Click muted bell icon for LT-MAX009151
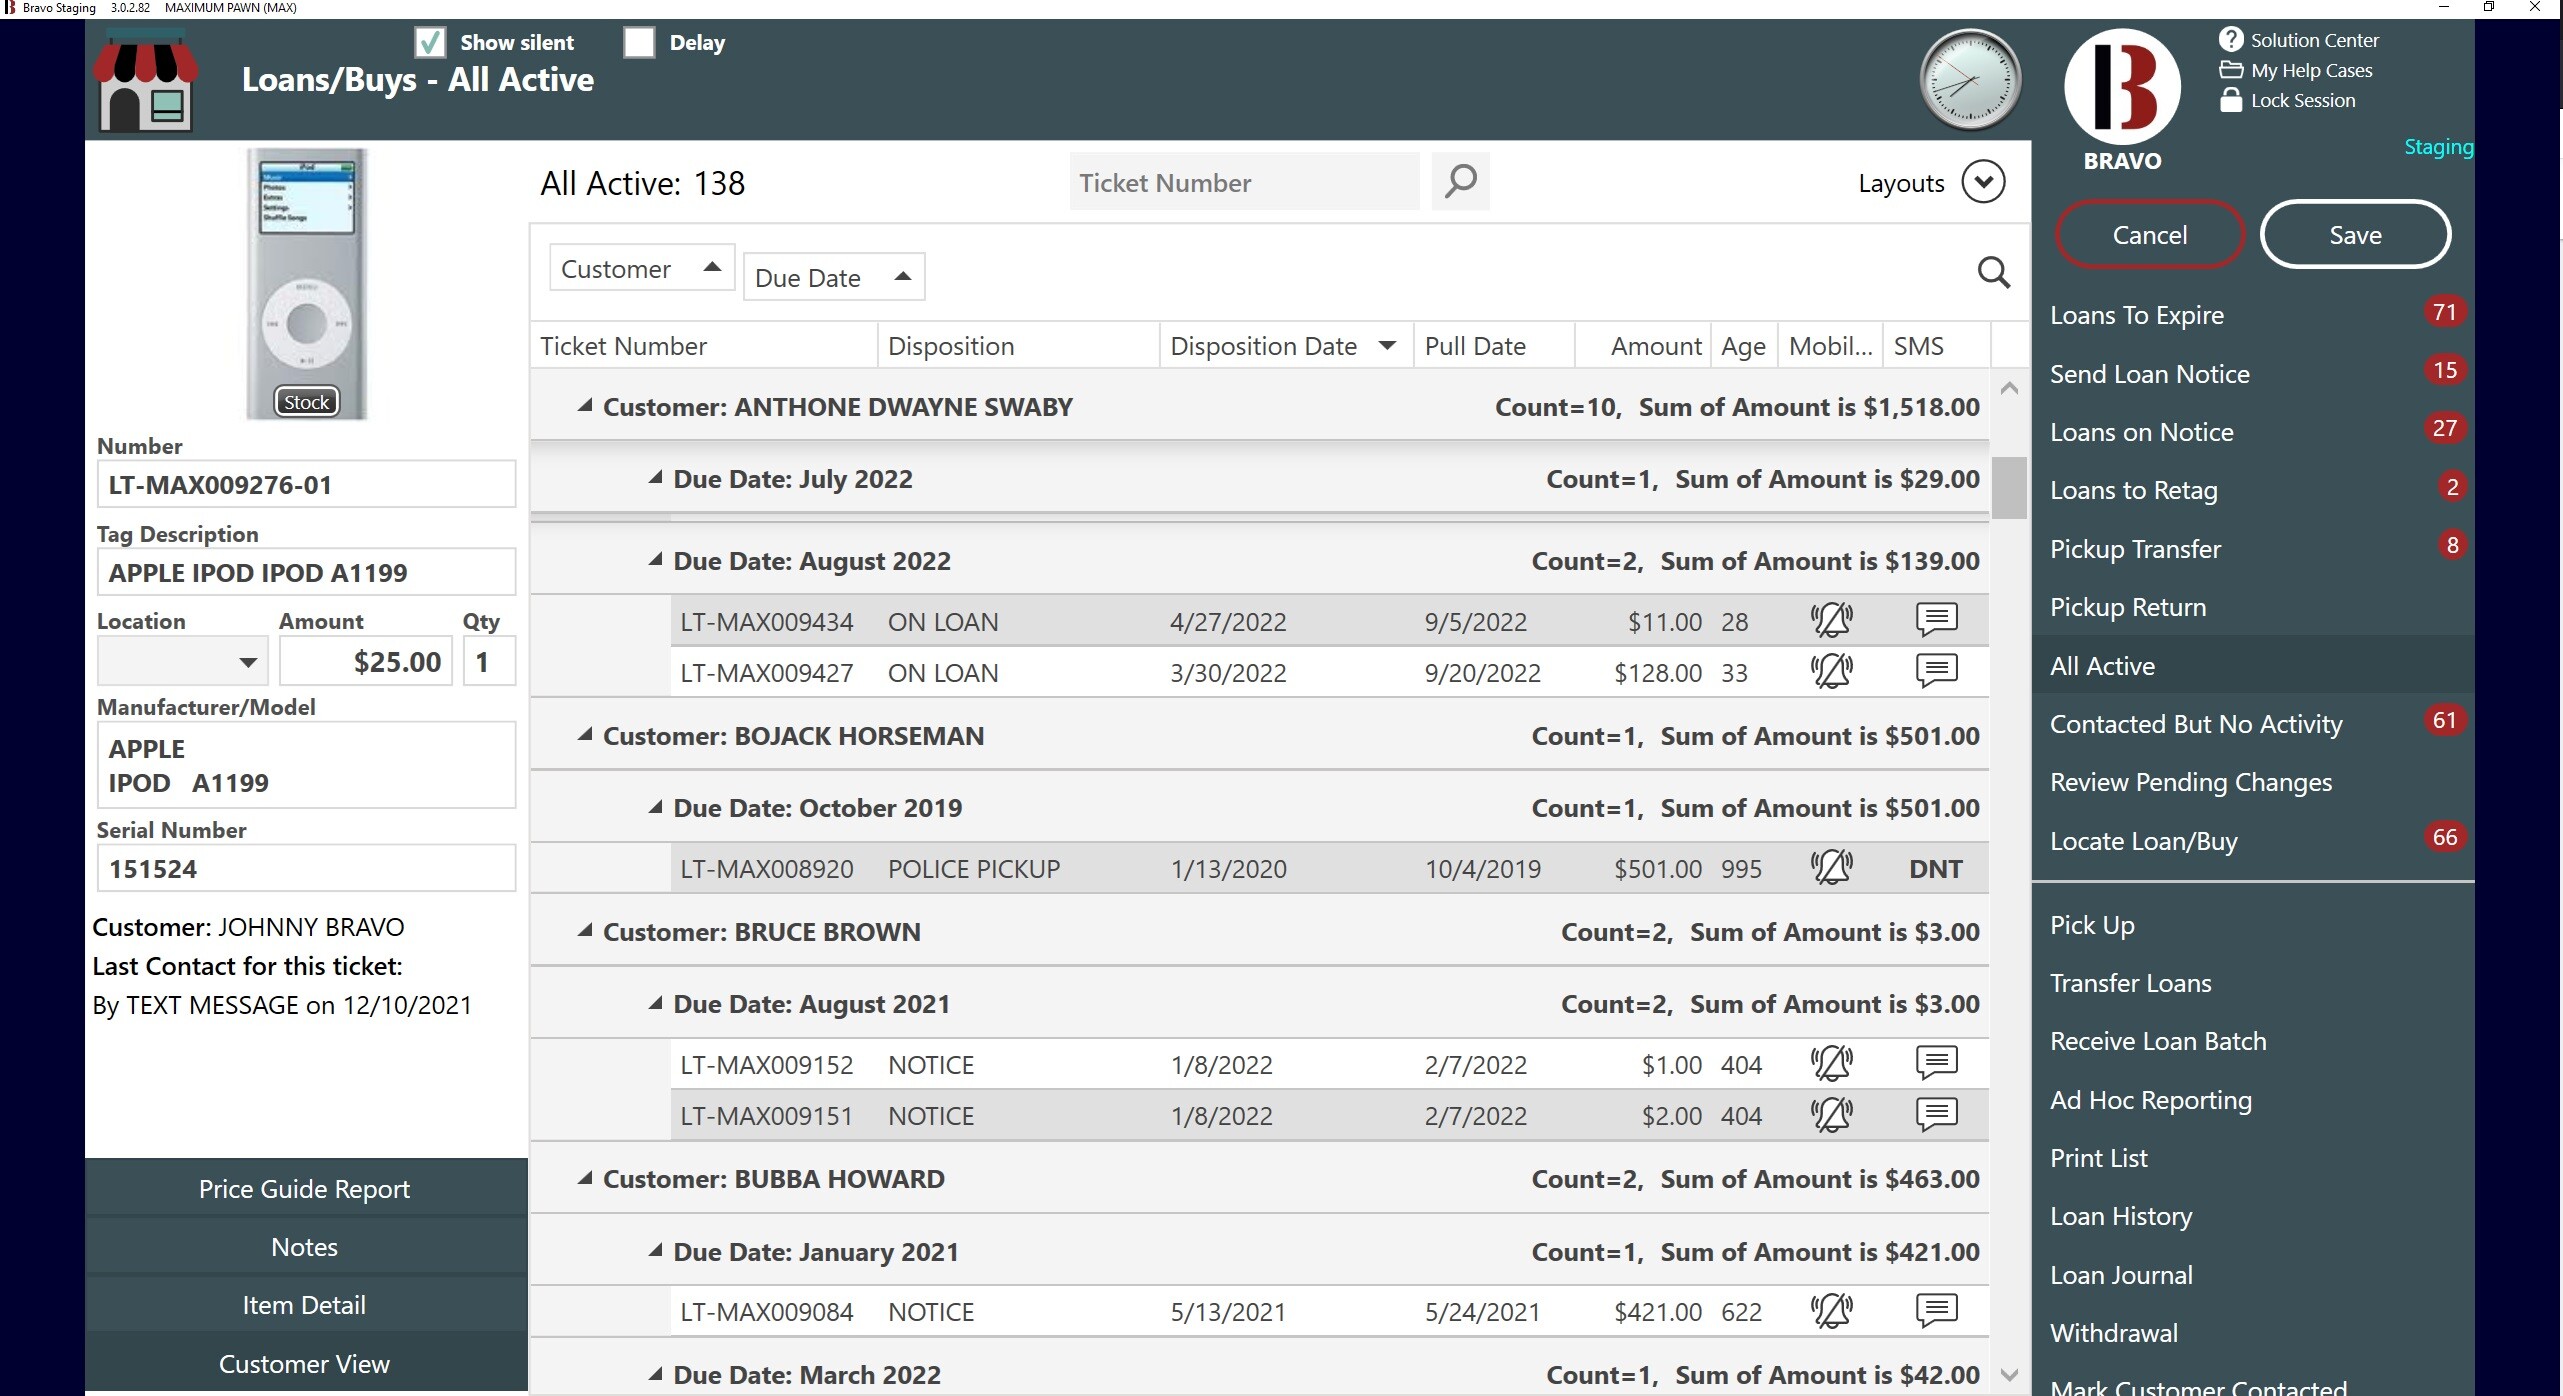 pos(1831,1115)
